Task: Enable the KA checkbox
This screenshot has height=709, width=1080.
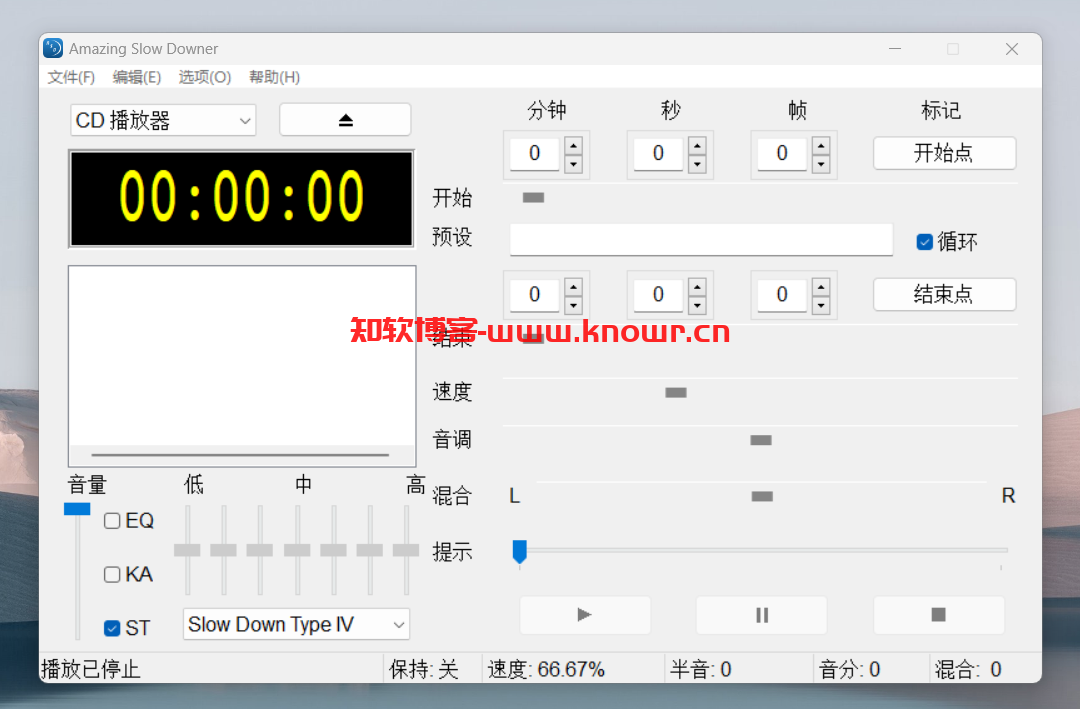Action: 112,574
